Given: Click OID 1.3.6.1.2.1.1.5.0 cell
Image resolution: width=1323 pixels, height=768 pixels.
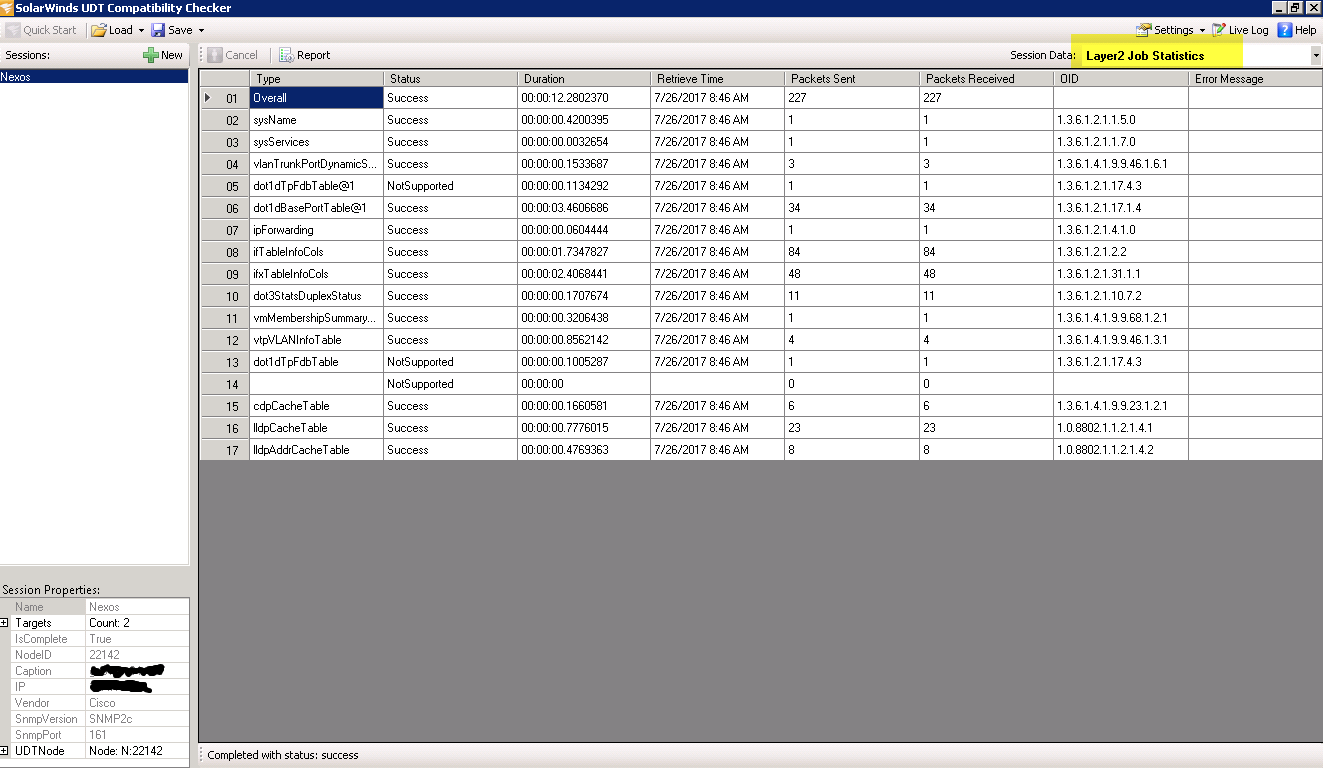Looking at the screenshot, I should 1121,120.
